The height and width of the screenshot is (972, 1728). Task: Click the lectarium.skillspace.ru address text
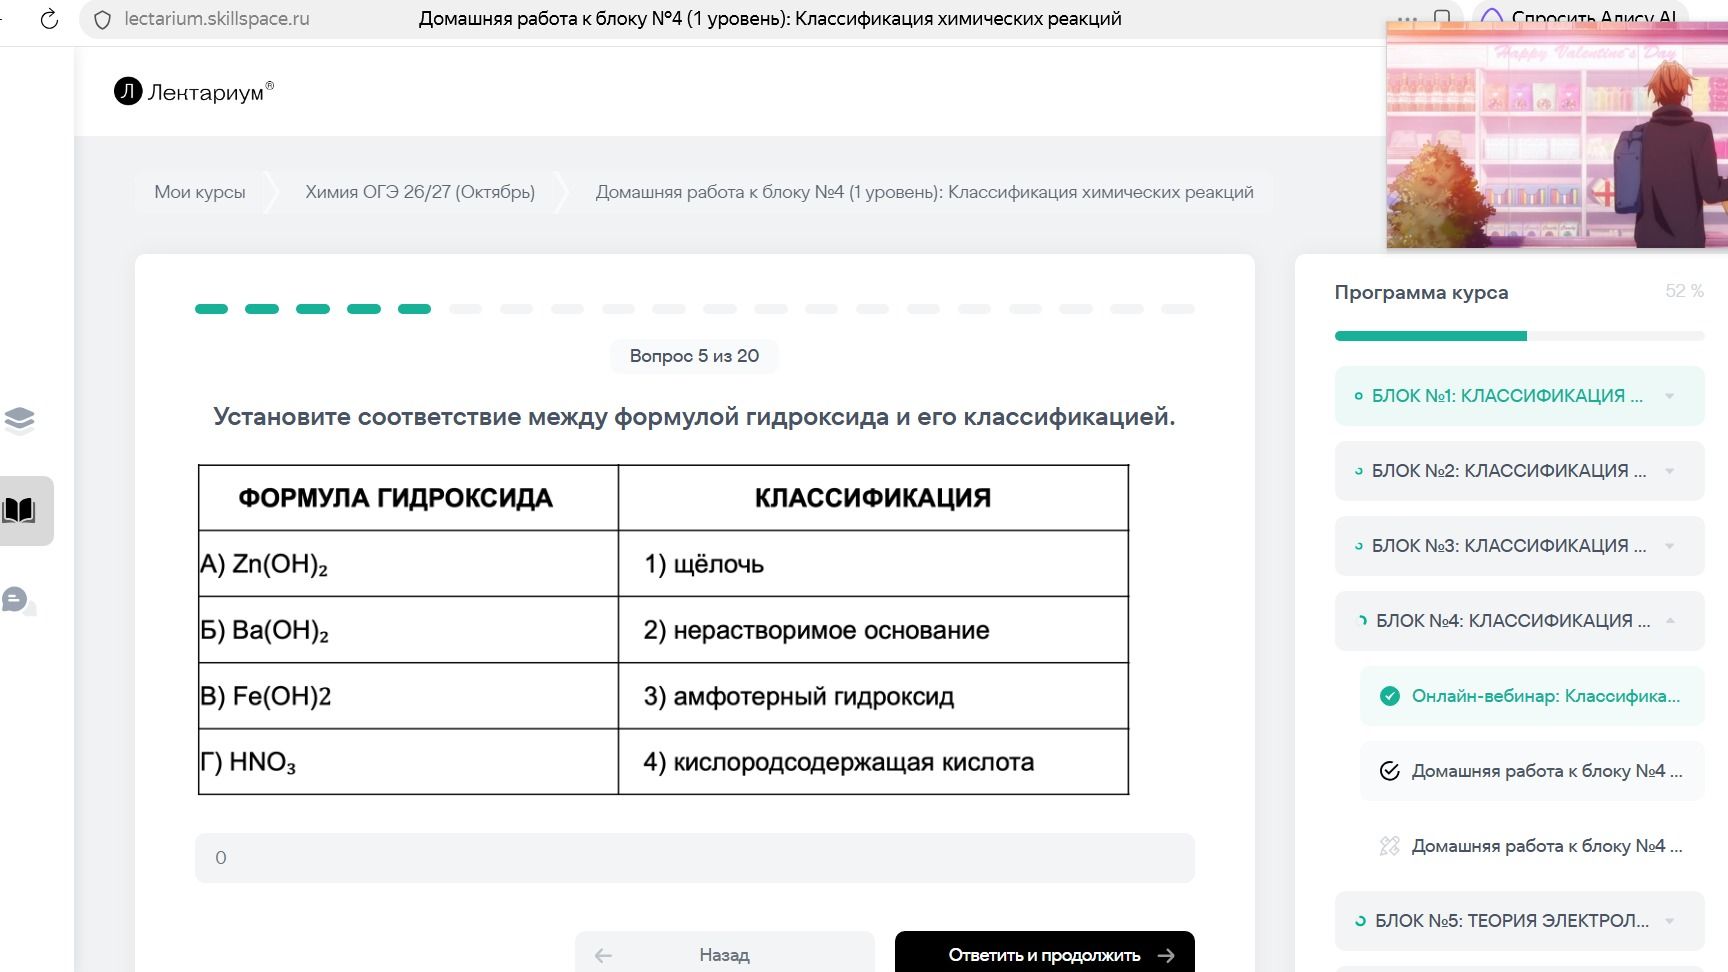217,19
